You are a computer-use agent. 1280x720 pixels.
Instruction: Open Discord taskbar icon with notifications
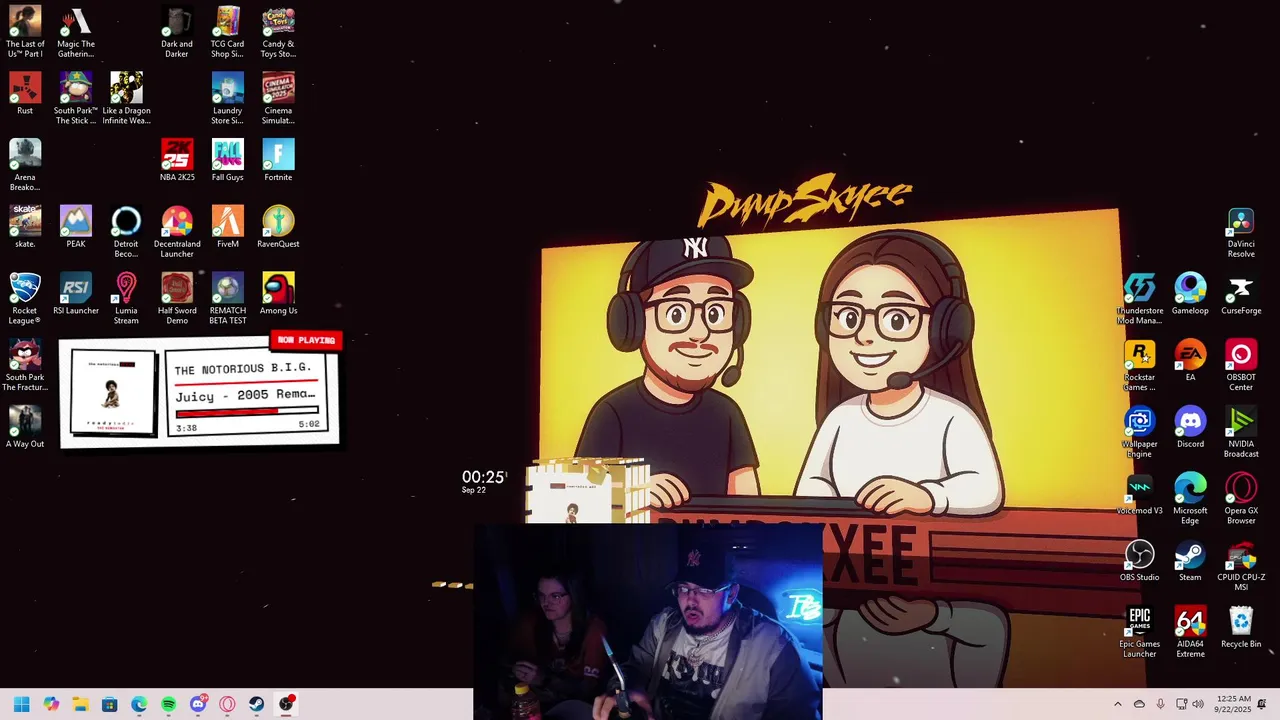click(198, 704)
